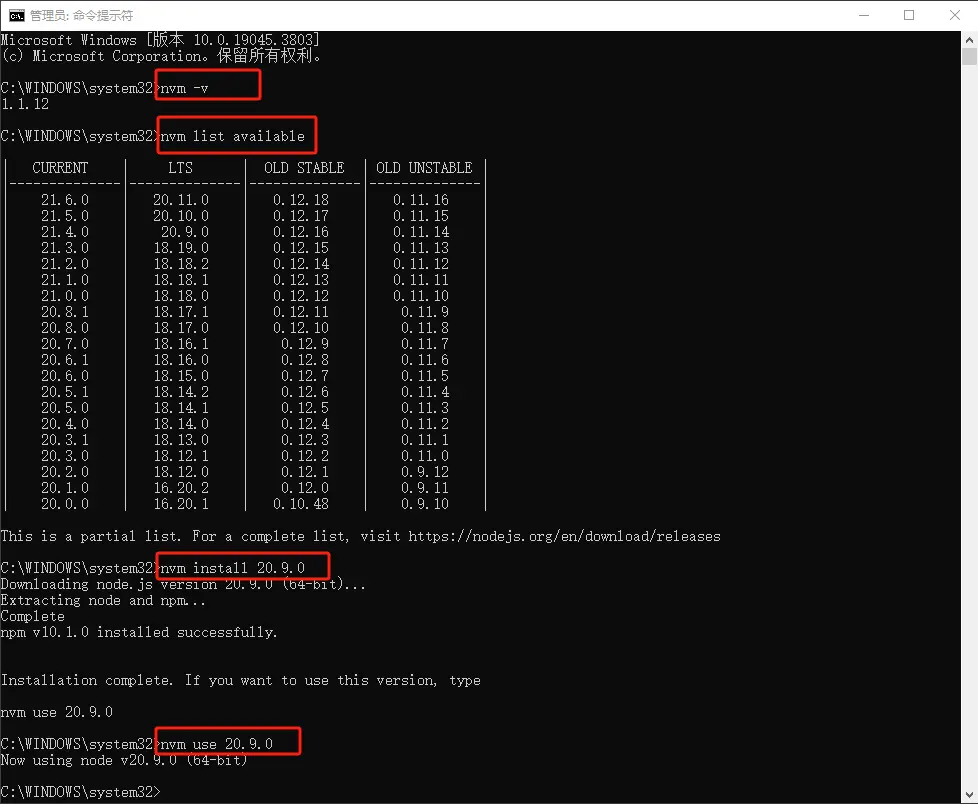Click version '21.5.0' in CURRENT column
The height and width of the screenshot is (804, 978).
pos(65,216)
